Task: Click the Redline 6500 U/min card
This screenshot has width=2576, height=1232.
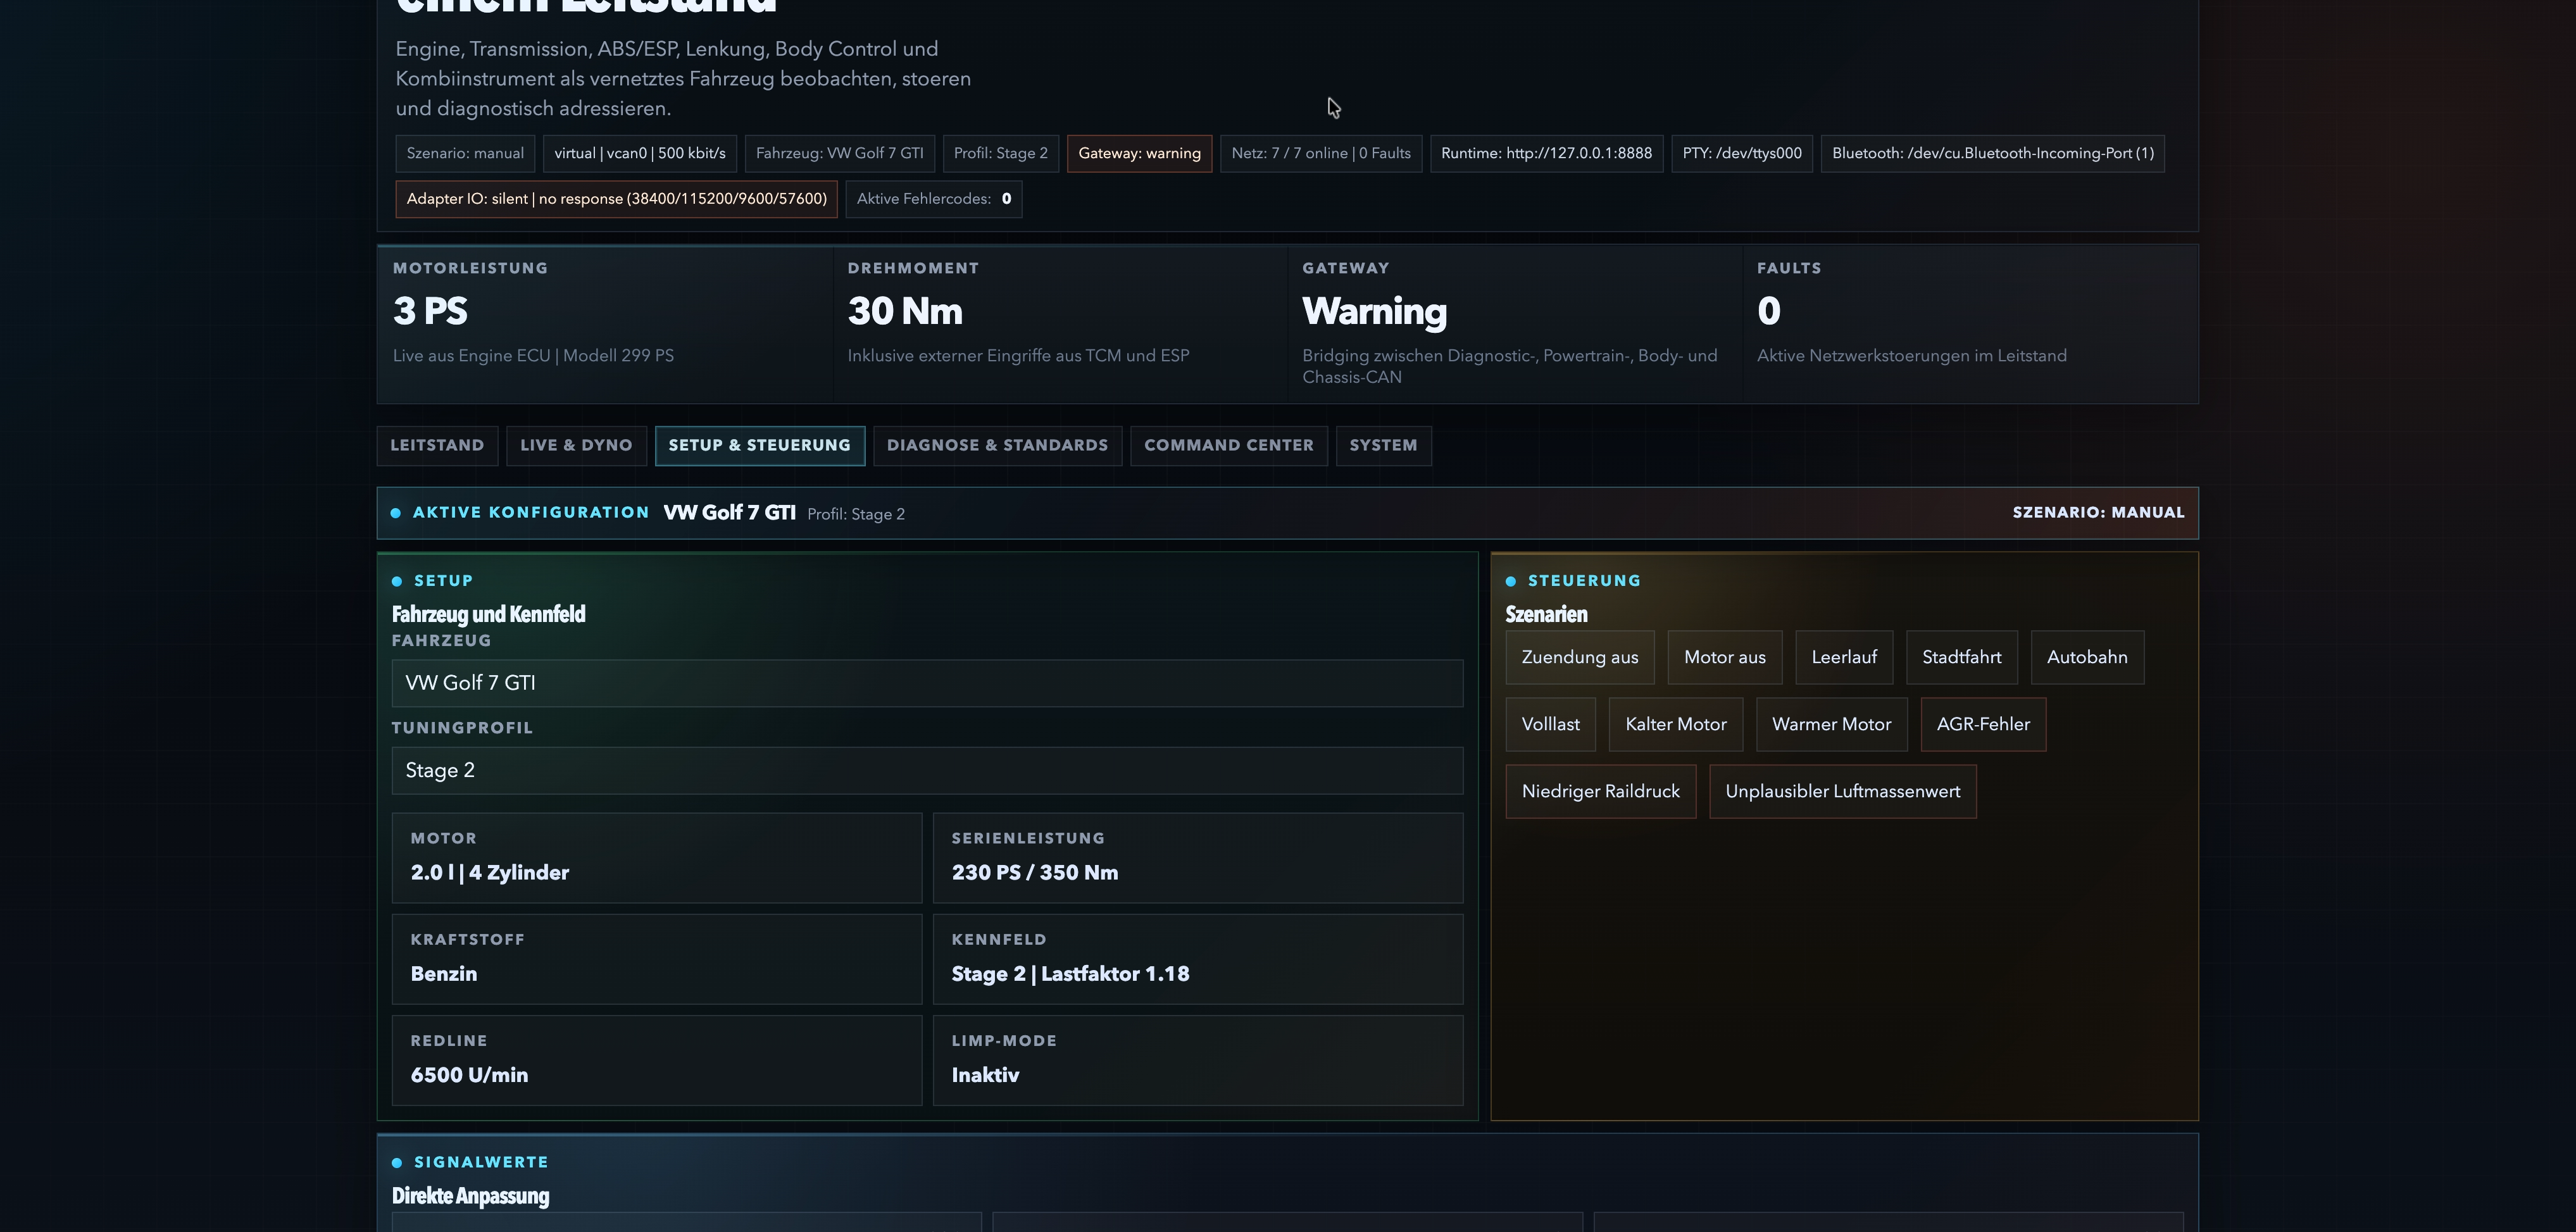Action: pos(657,1060)
